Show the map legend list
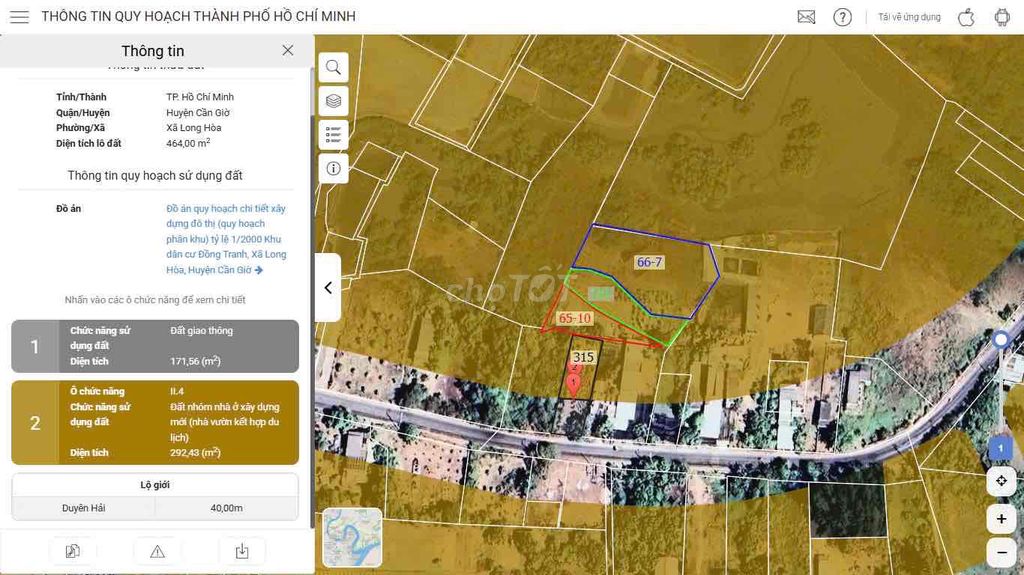The image size is (1024, 575). tap(333, 135)
